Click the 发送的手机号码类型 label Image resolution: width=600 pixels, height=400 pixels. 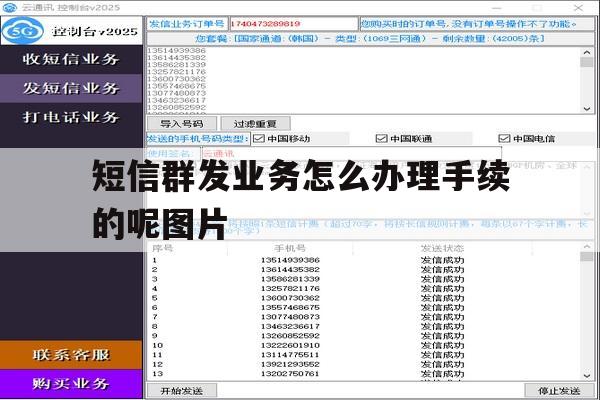(x=198, y=139)
